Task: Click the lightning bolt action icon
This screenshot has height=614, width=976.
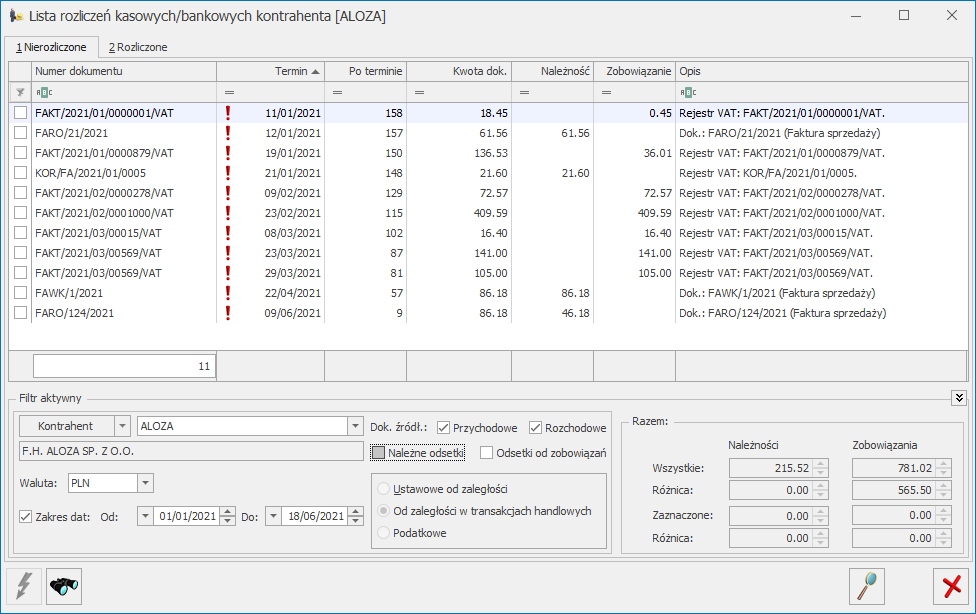Action: click(x=24, y=585)
